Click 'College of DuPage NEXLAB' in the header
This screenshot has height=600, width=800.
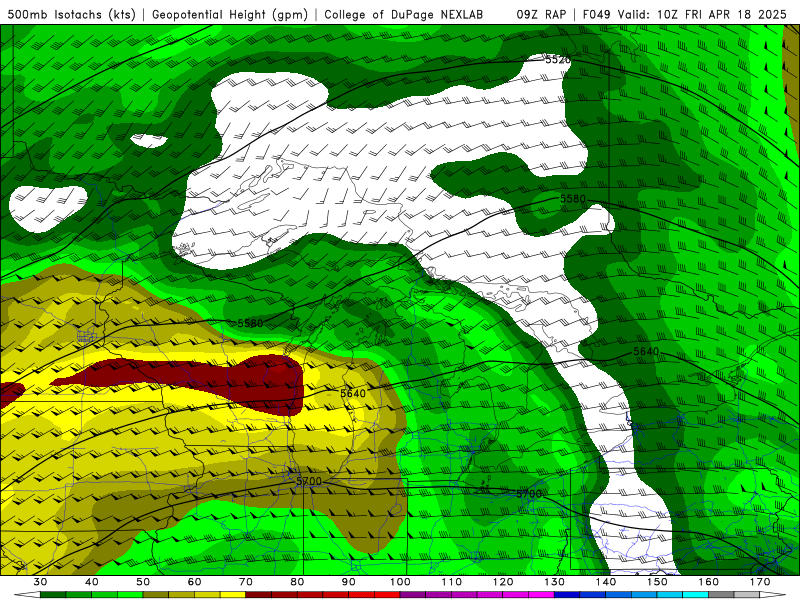404,14
